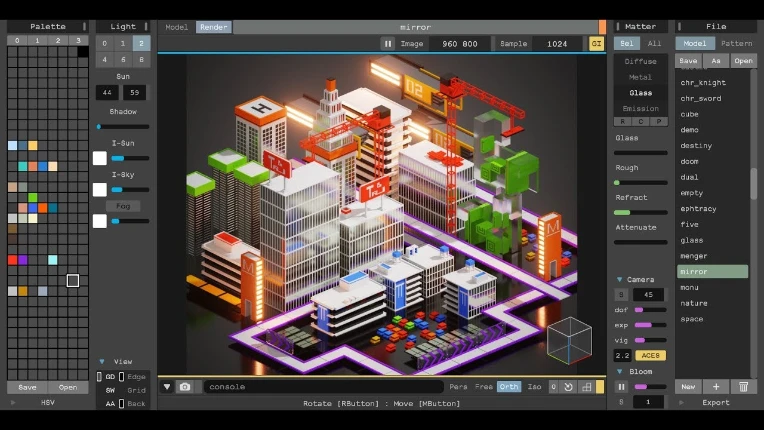Click Save under the Palette grid
The image size is (764, 430).
(x=27, y=388)
